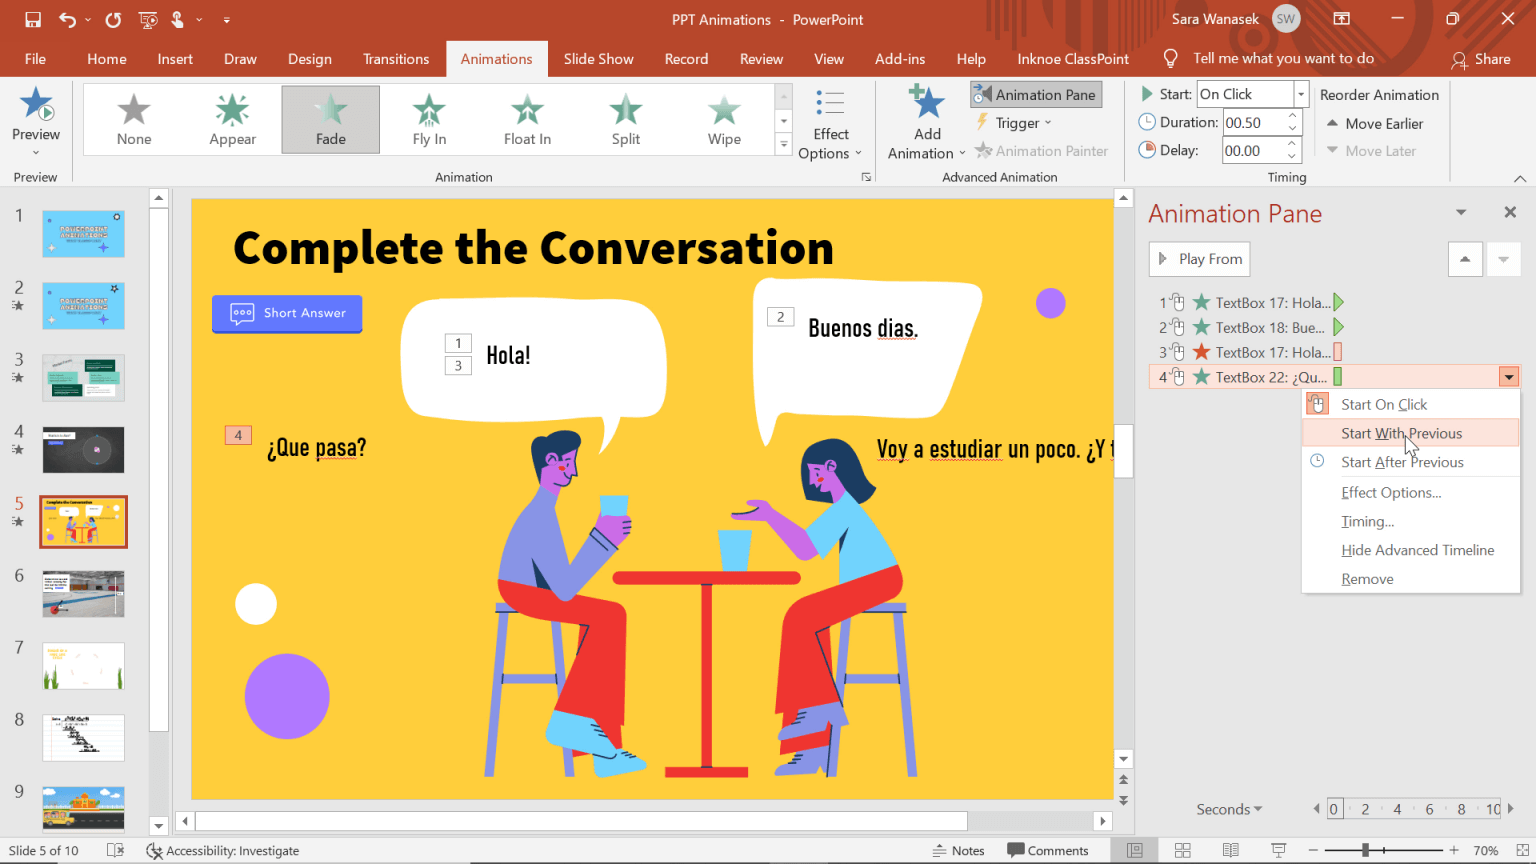
Task: Click the Add Animation button
Action: click(925, 120)
